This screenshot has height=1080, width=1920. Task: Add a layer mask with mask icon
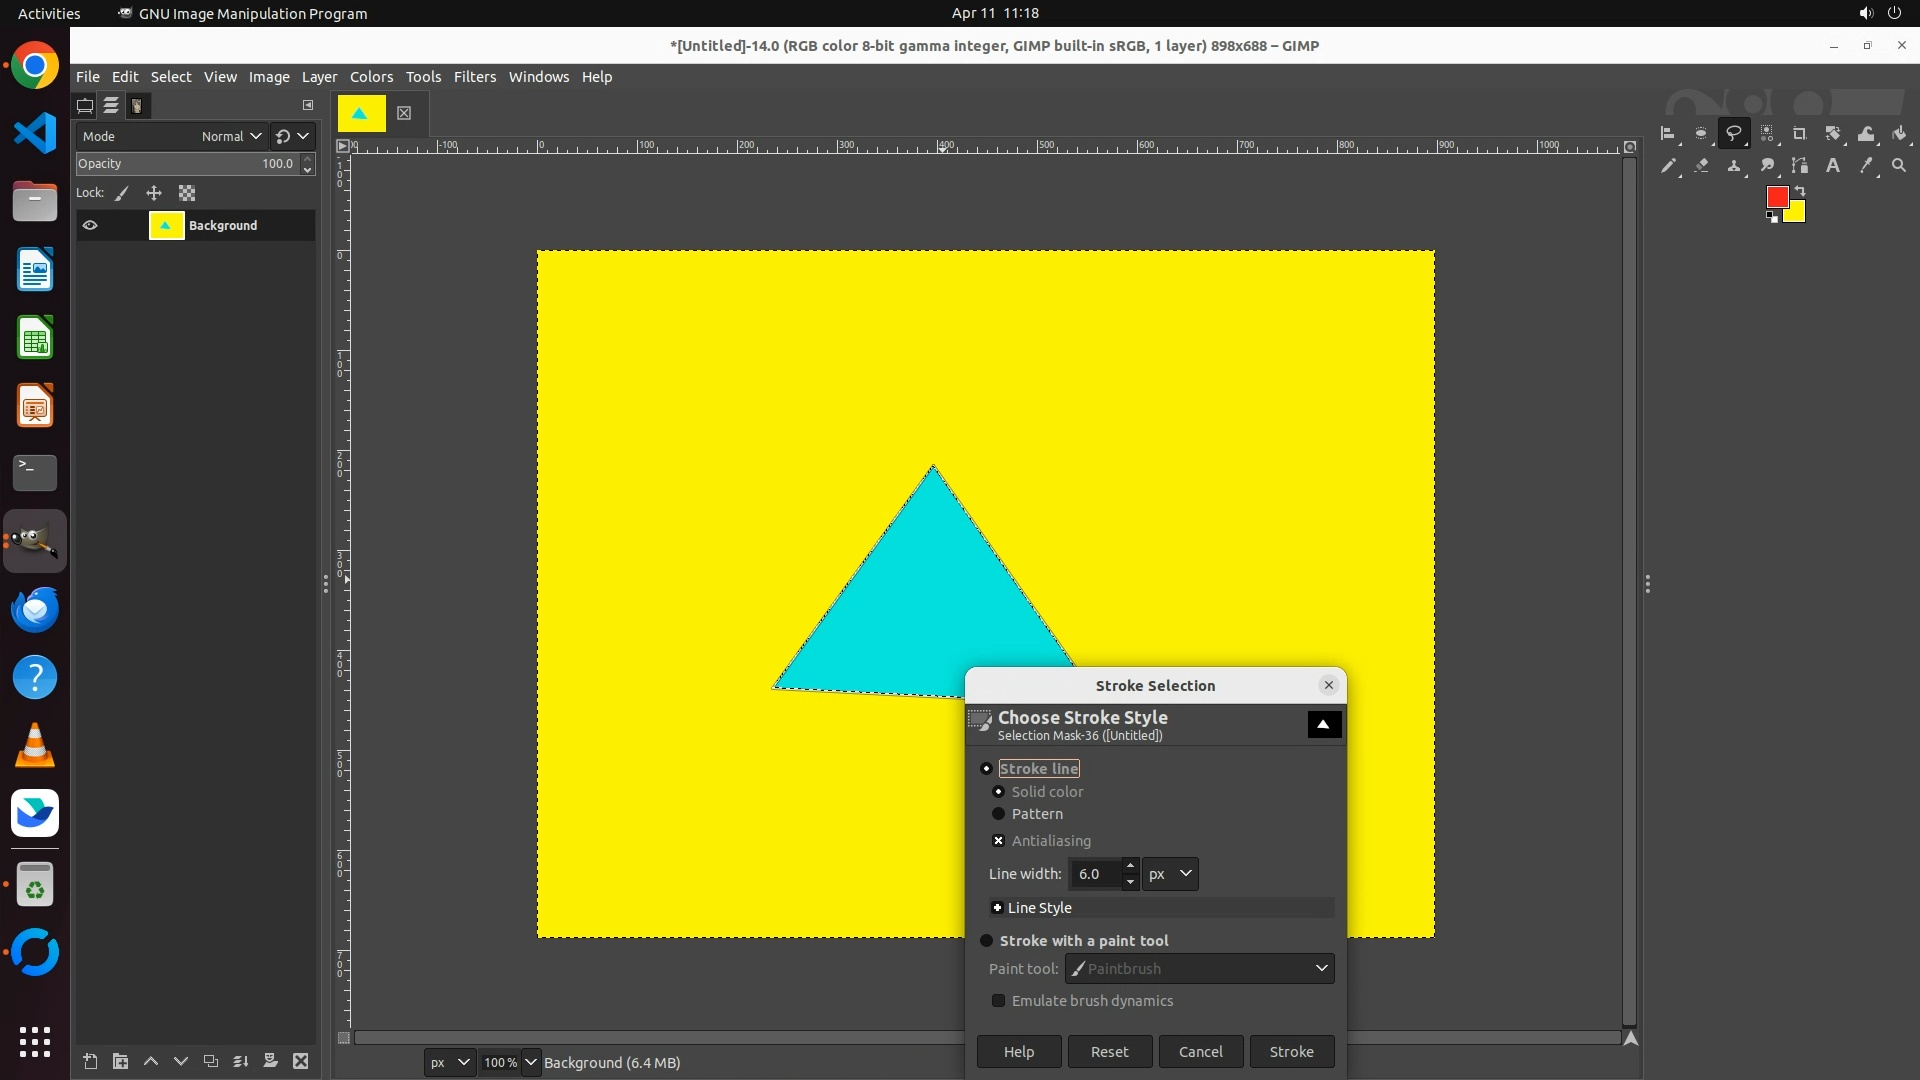(270, 1061)
